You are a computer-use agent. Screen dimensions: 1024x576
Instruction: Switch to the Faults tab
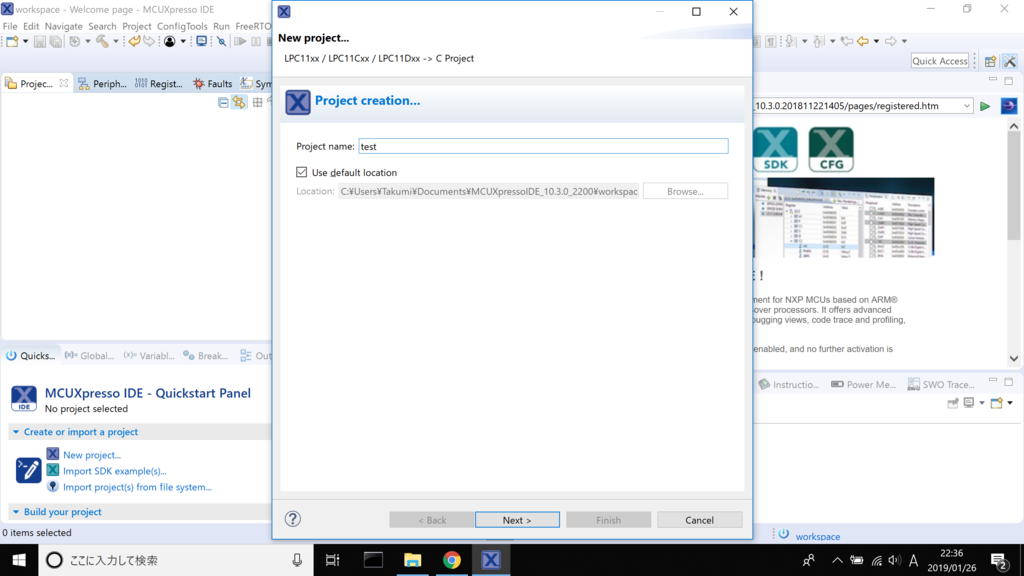click(212, 84)
